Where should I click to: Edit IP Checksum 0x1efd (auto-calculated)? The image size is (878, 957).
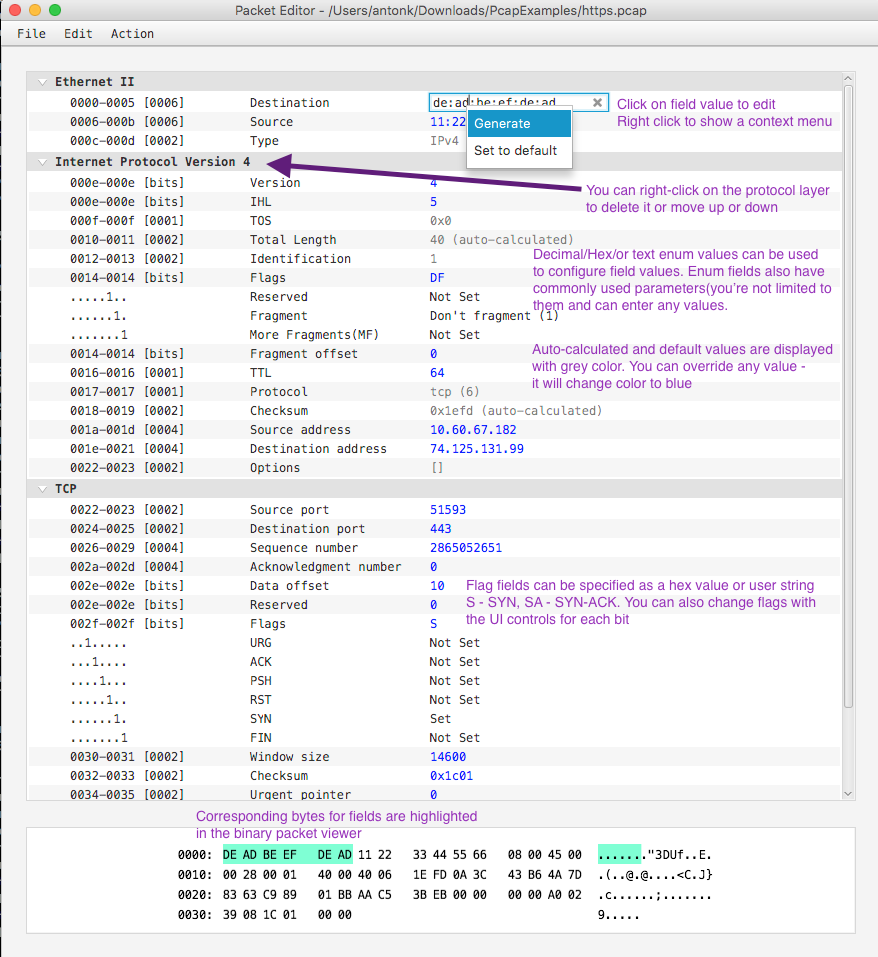(516, 411)
